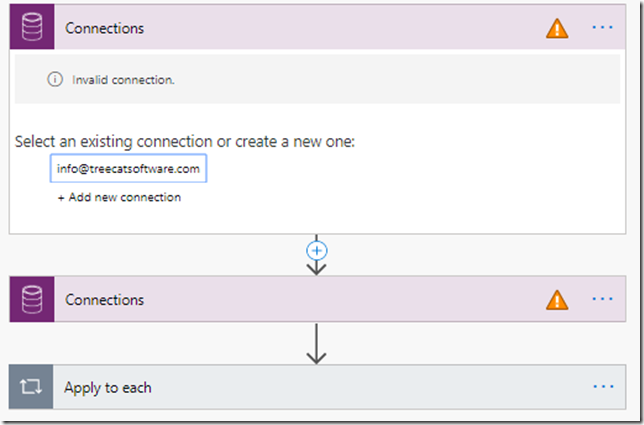Viewport: 644px width, 425px height.
Task: Click the second Connections title text
Action: [x=104, y=300]
